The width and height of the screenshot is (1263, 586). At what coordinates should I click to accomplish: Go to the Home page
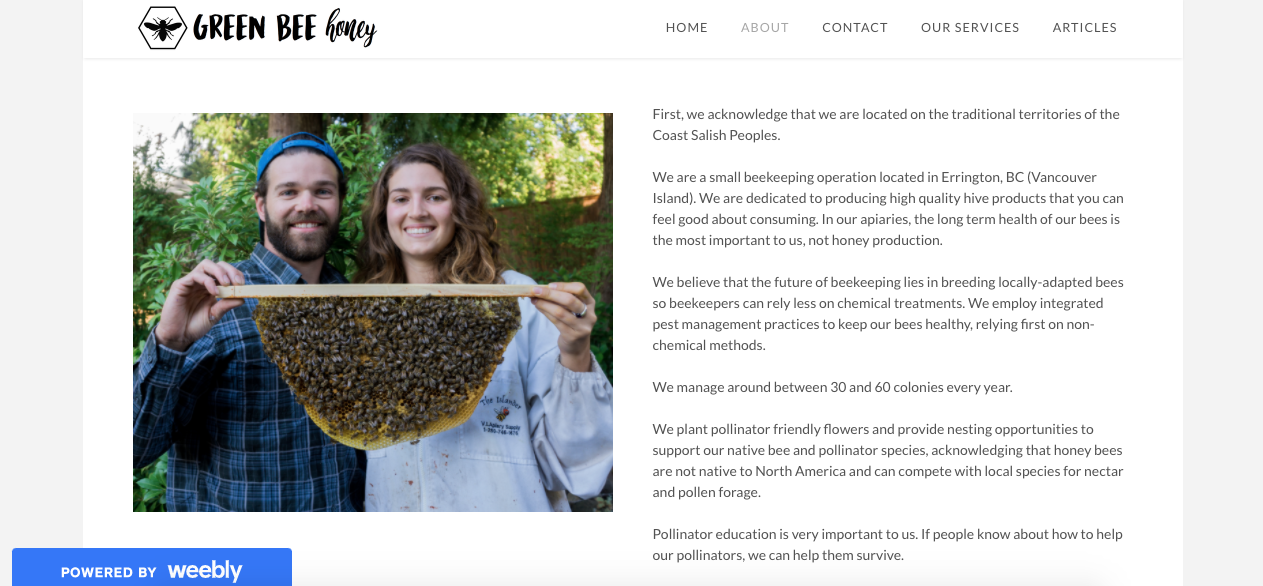tap(687, 28)
